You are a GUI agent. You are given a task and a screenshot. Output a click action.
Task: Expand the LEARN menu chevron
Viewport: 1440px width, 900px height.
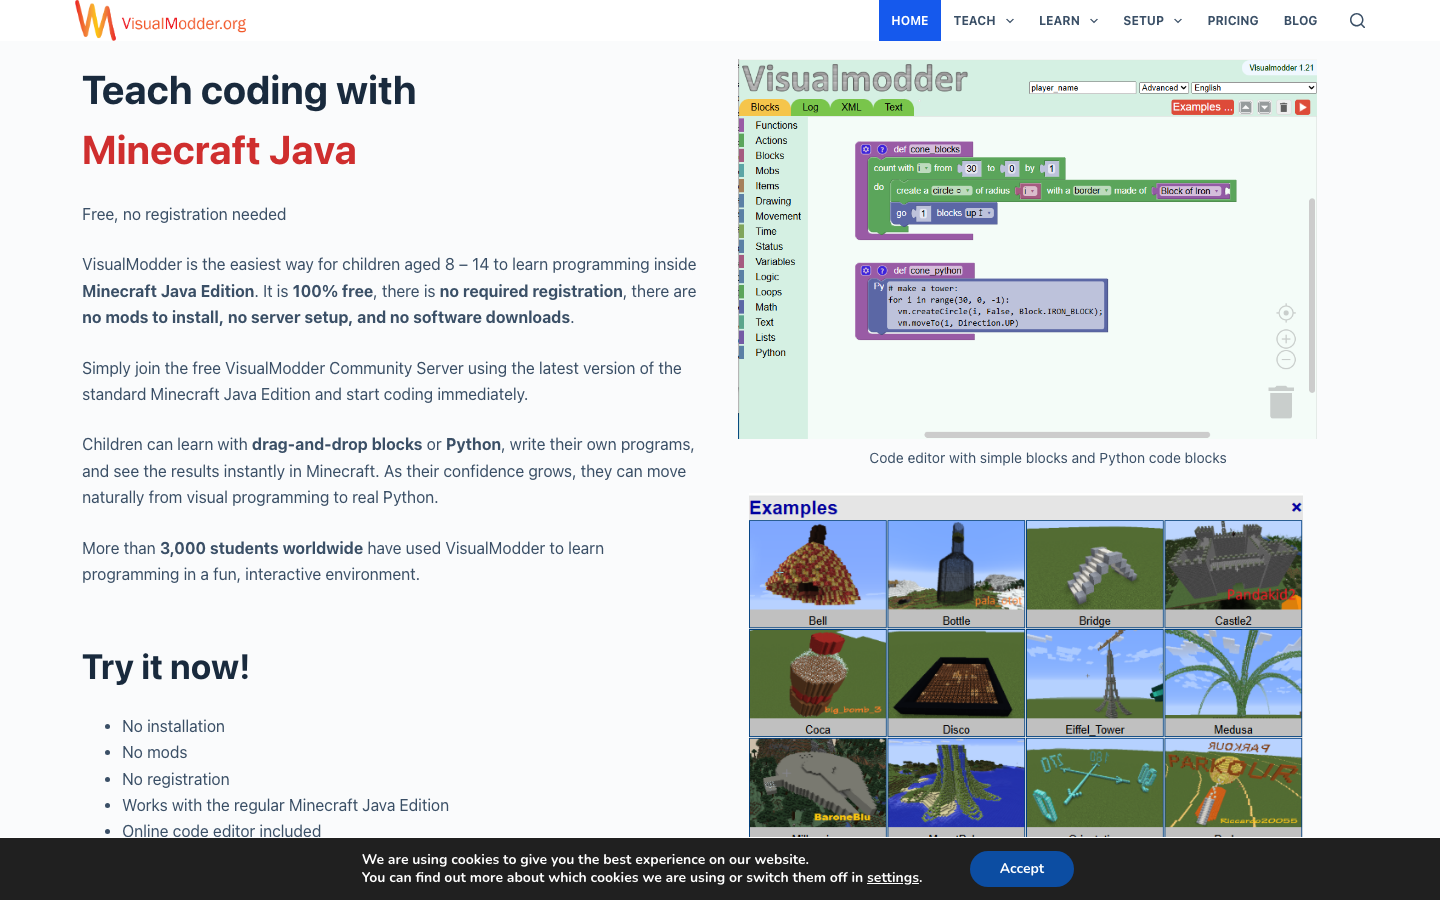(x=1094, y=21)
